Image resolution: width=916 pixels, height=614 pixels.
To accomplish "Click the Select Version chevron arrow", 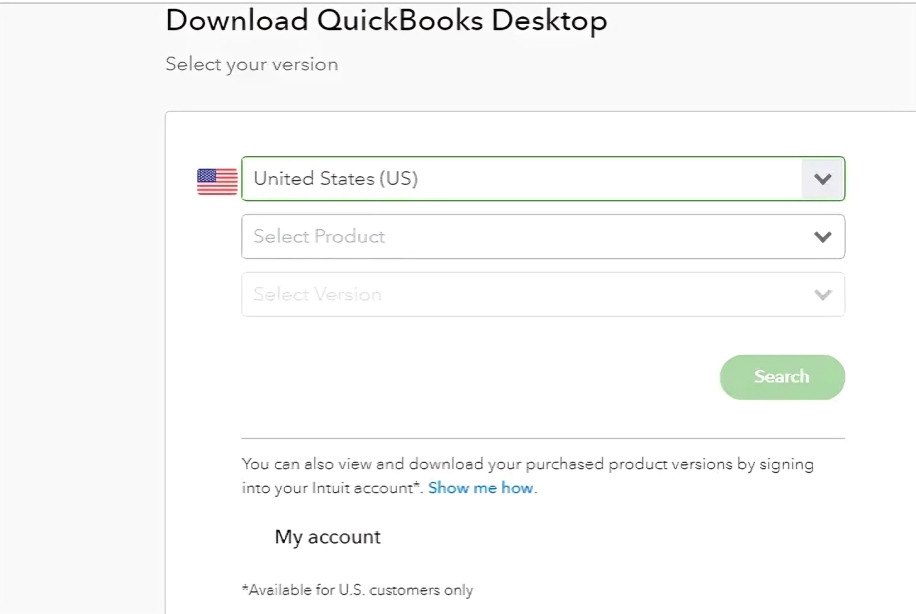I will (x=823, y=295).
